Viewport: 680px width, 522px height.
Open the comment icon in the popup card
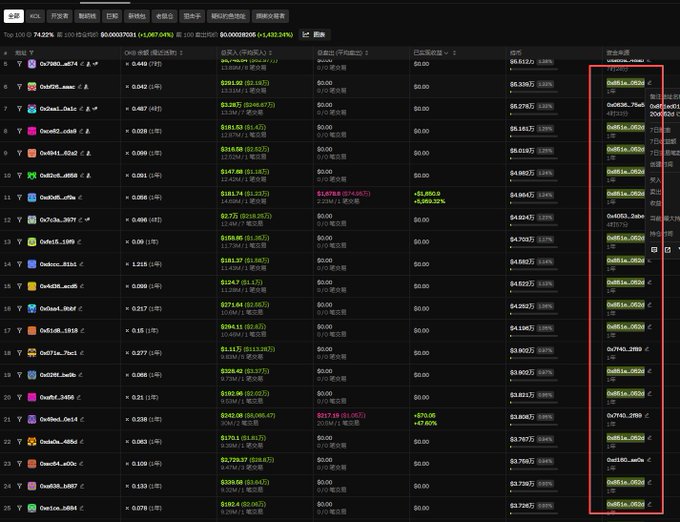click(x=654, y=250)
